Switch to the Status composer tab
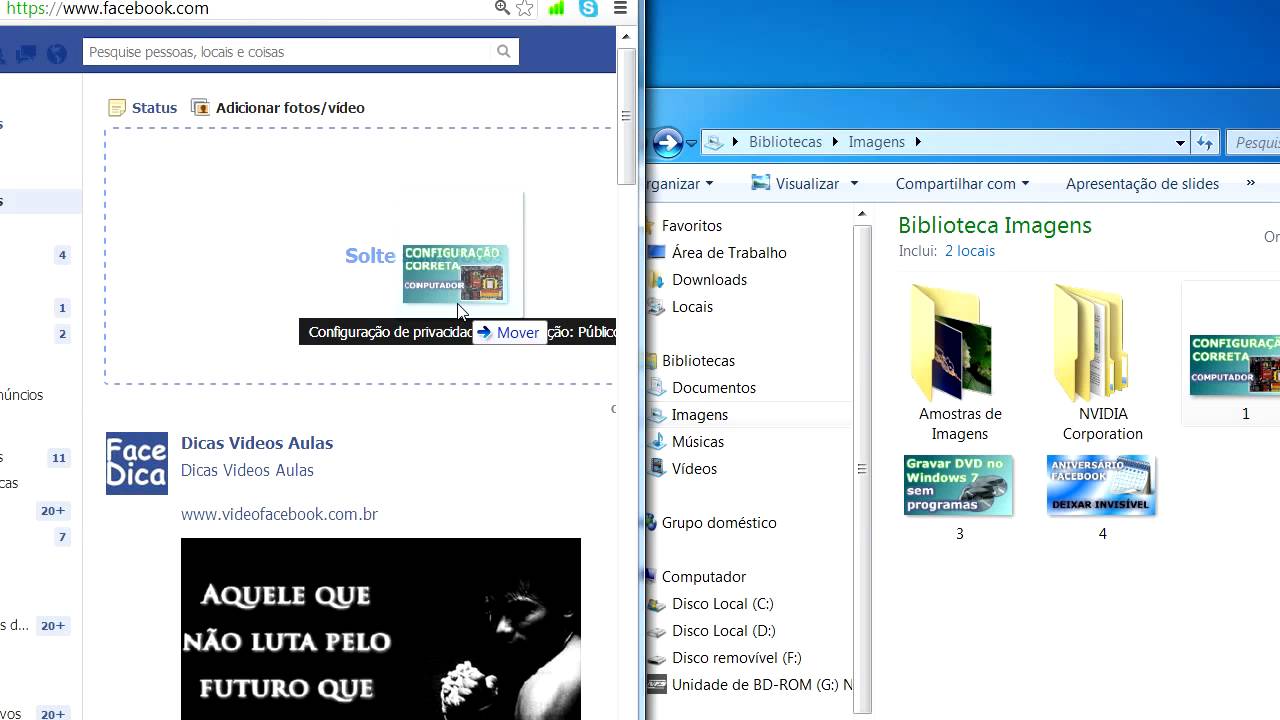Screen dimensions: 1280x720 click(143, 107)
